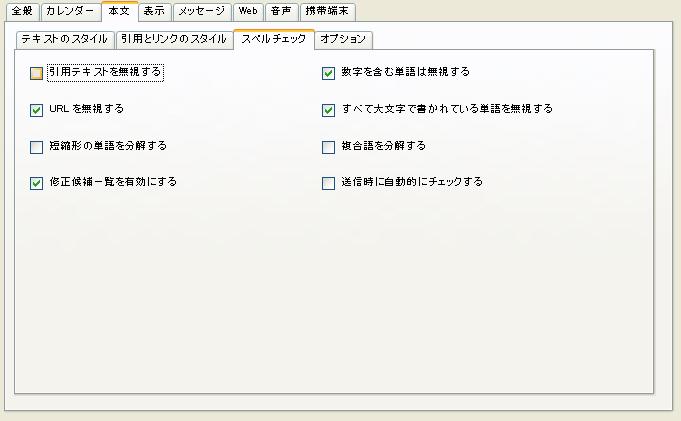
Task: Open the Web tab
Action: [x=248, y=12]
